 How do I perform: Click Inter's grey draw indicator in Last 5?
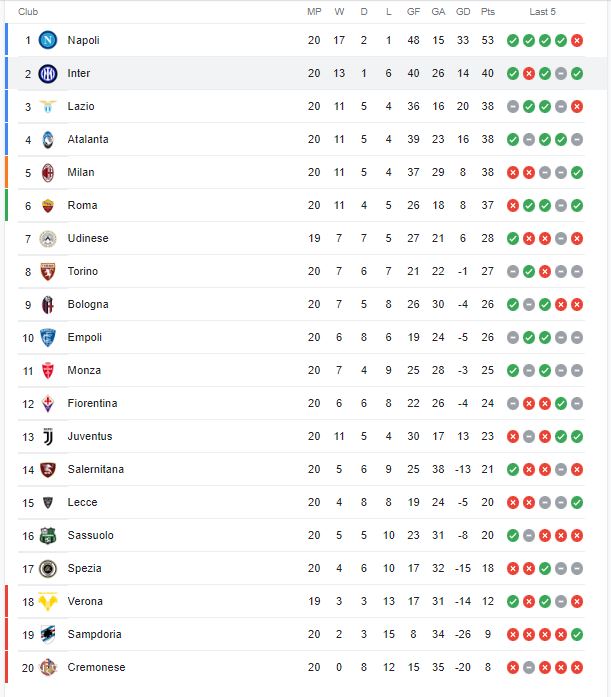pyautogui.click(x=561, y=73)
